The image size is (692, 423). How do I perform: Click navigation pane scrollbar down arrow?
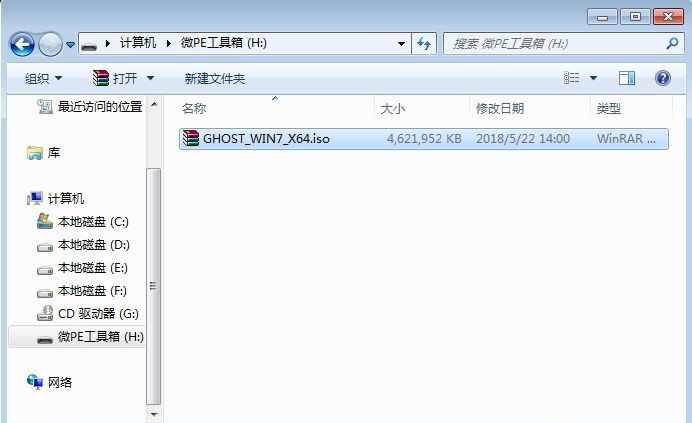point(154,415)
